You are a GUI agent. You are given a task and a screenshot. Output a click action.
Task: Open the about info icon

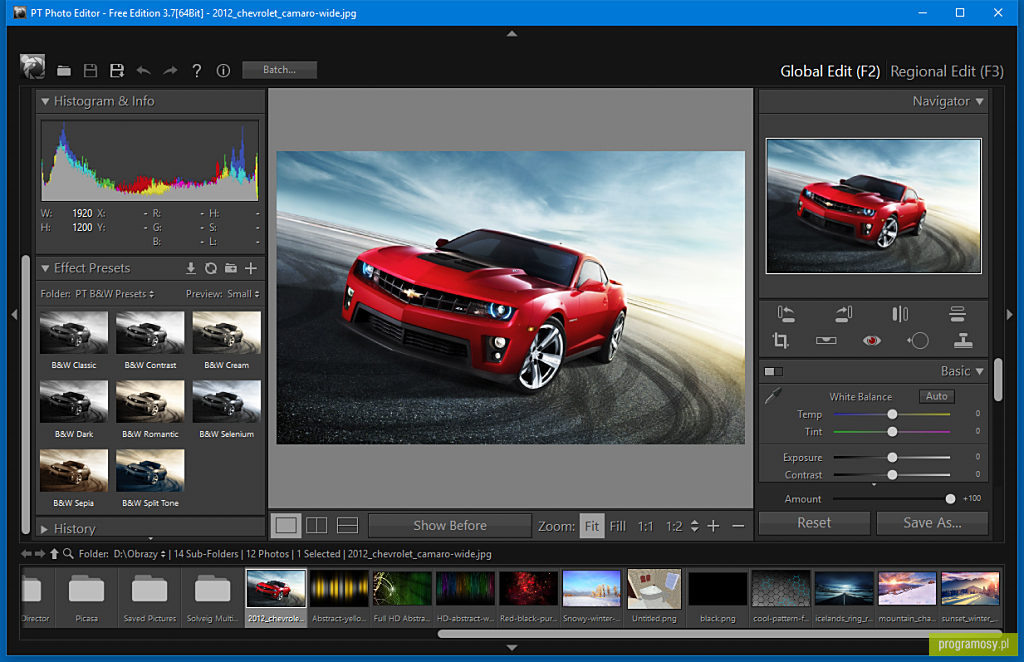click(x=223, y=71)
